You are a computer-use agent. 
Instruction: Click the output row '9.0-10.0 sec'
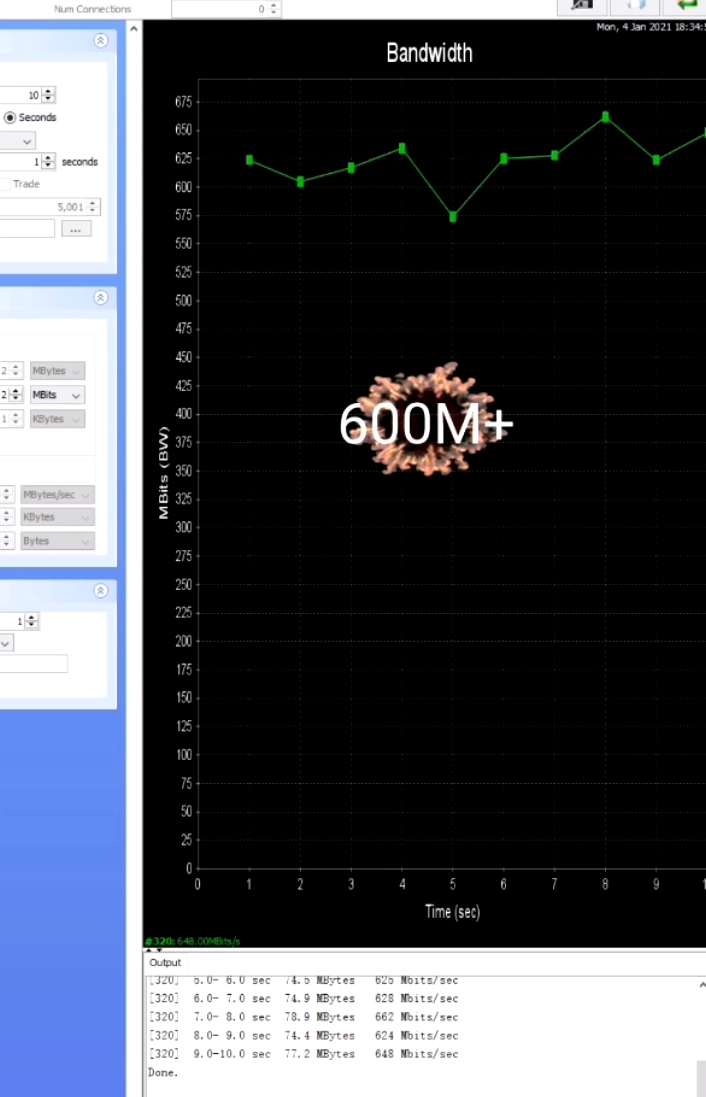coord(303,1054)
